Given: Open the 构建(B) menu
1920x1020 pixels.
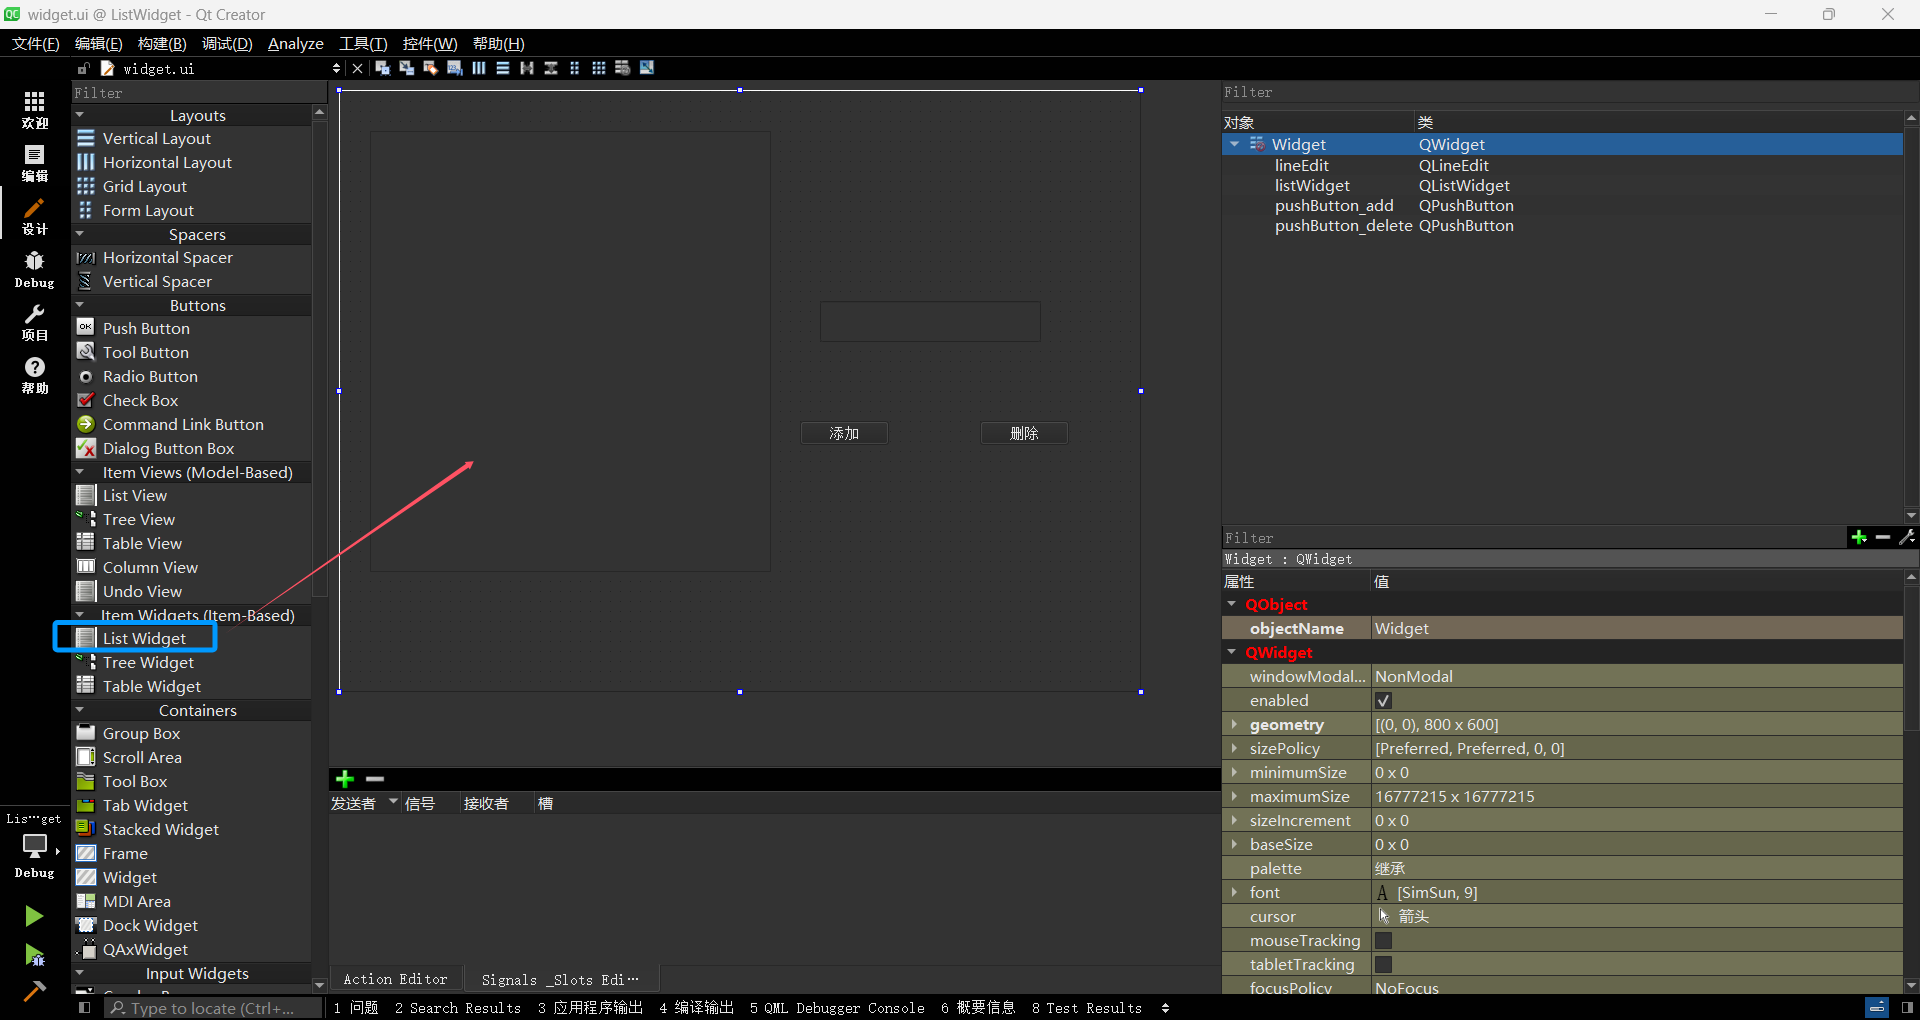Looking at the screenshot, I should (162, 43).
